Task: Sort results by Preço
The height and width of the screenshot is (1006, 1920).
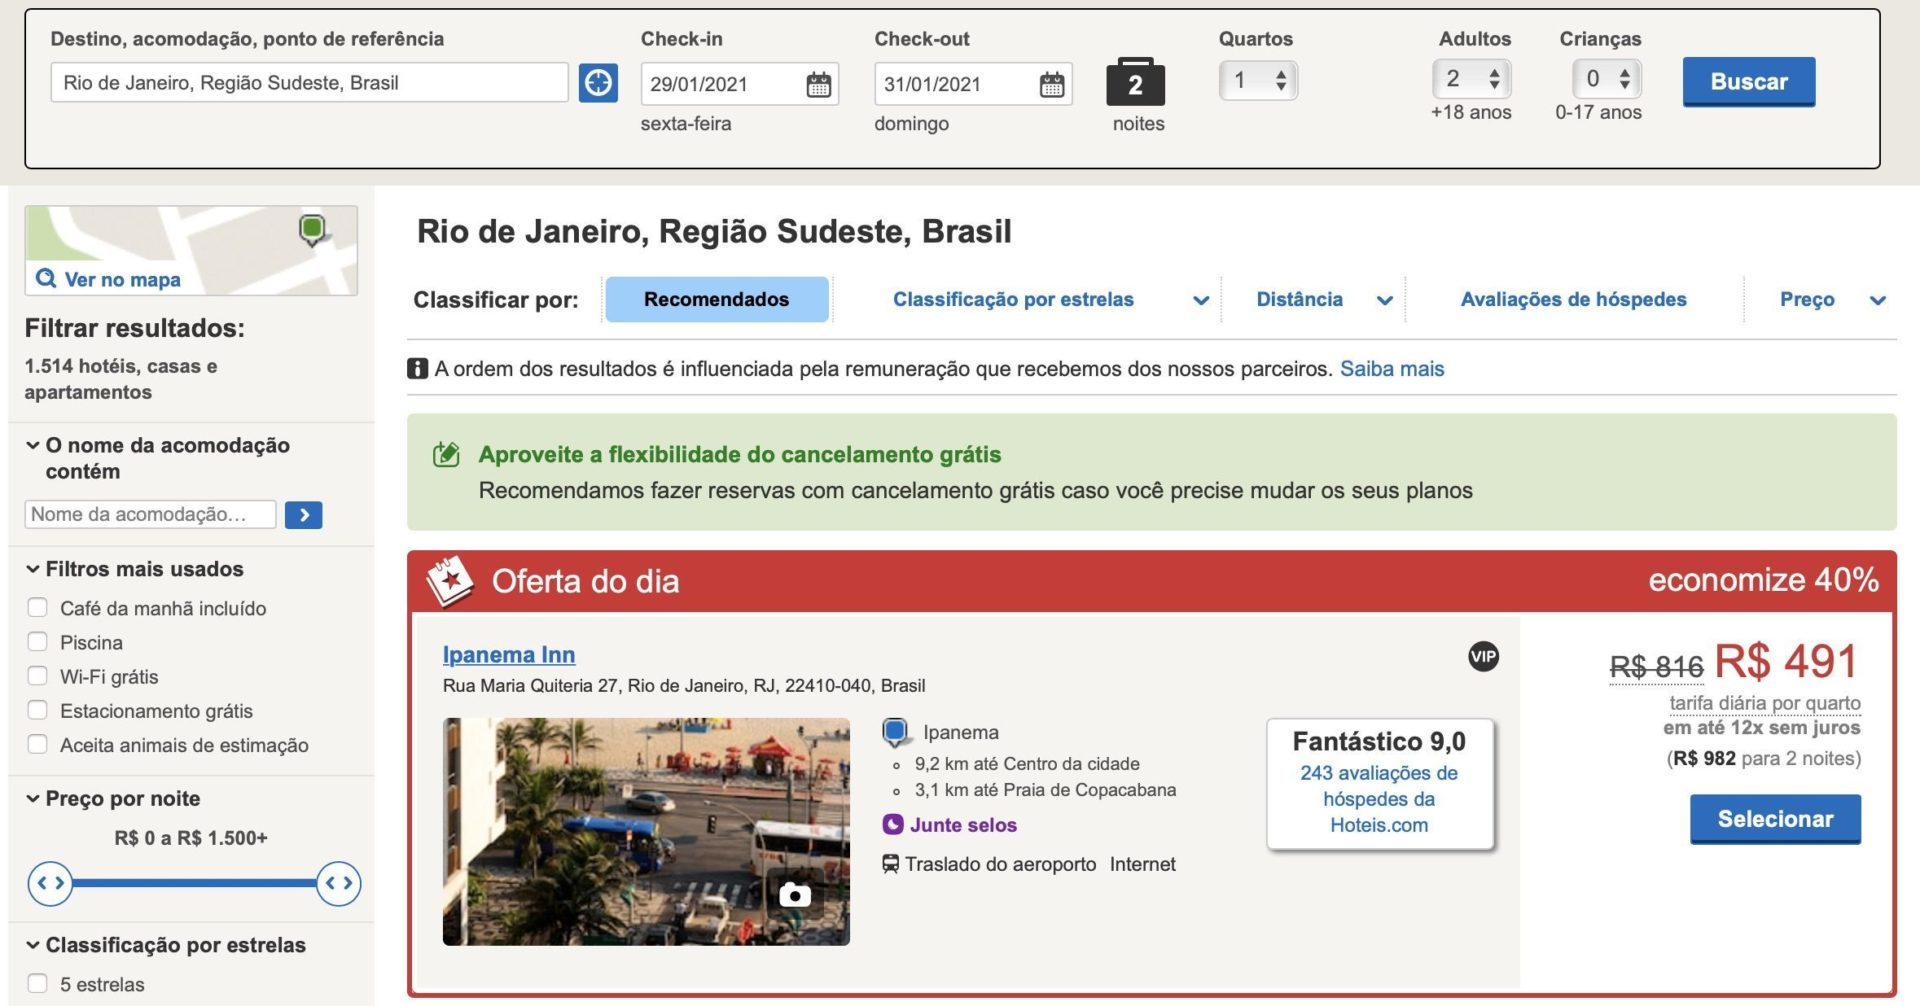Action: 1807,299
